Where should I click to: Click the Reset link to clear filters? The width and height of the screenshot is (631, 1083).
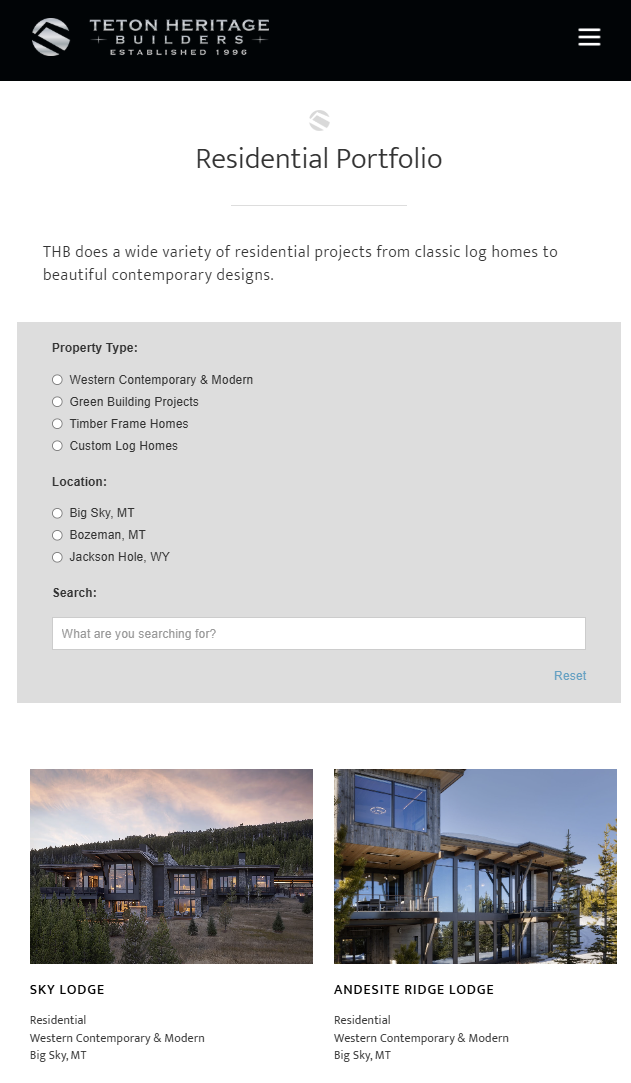pyautogui.click(x=569, y=675)
